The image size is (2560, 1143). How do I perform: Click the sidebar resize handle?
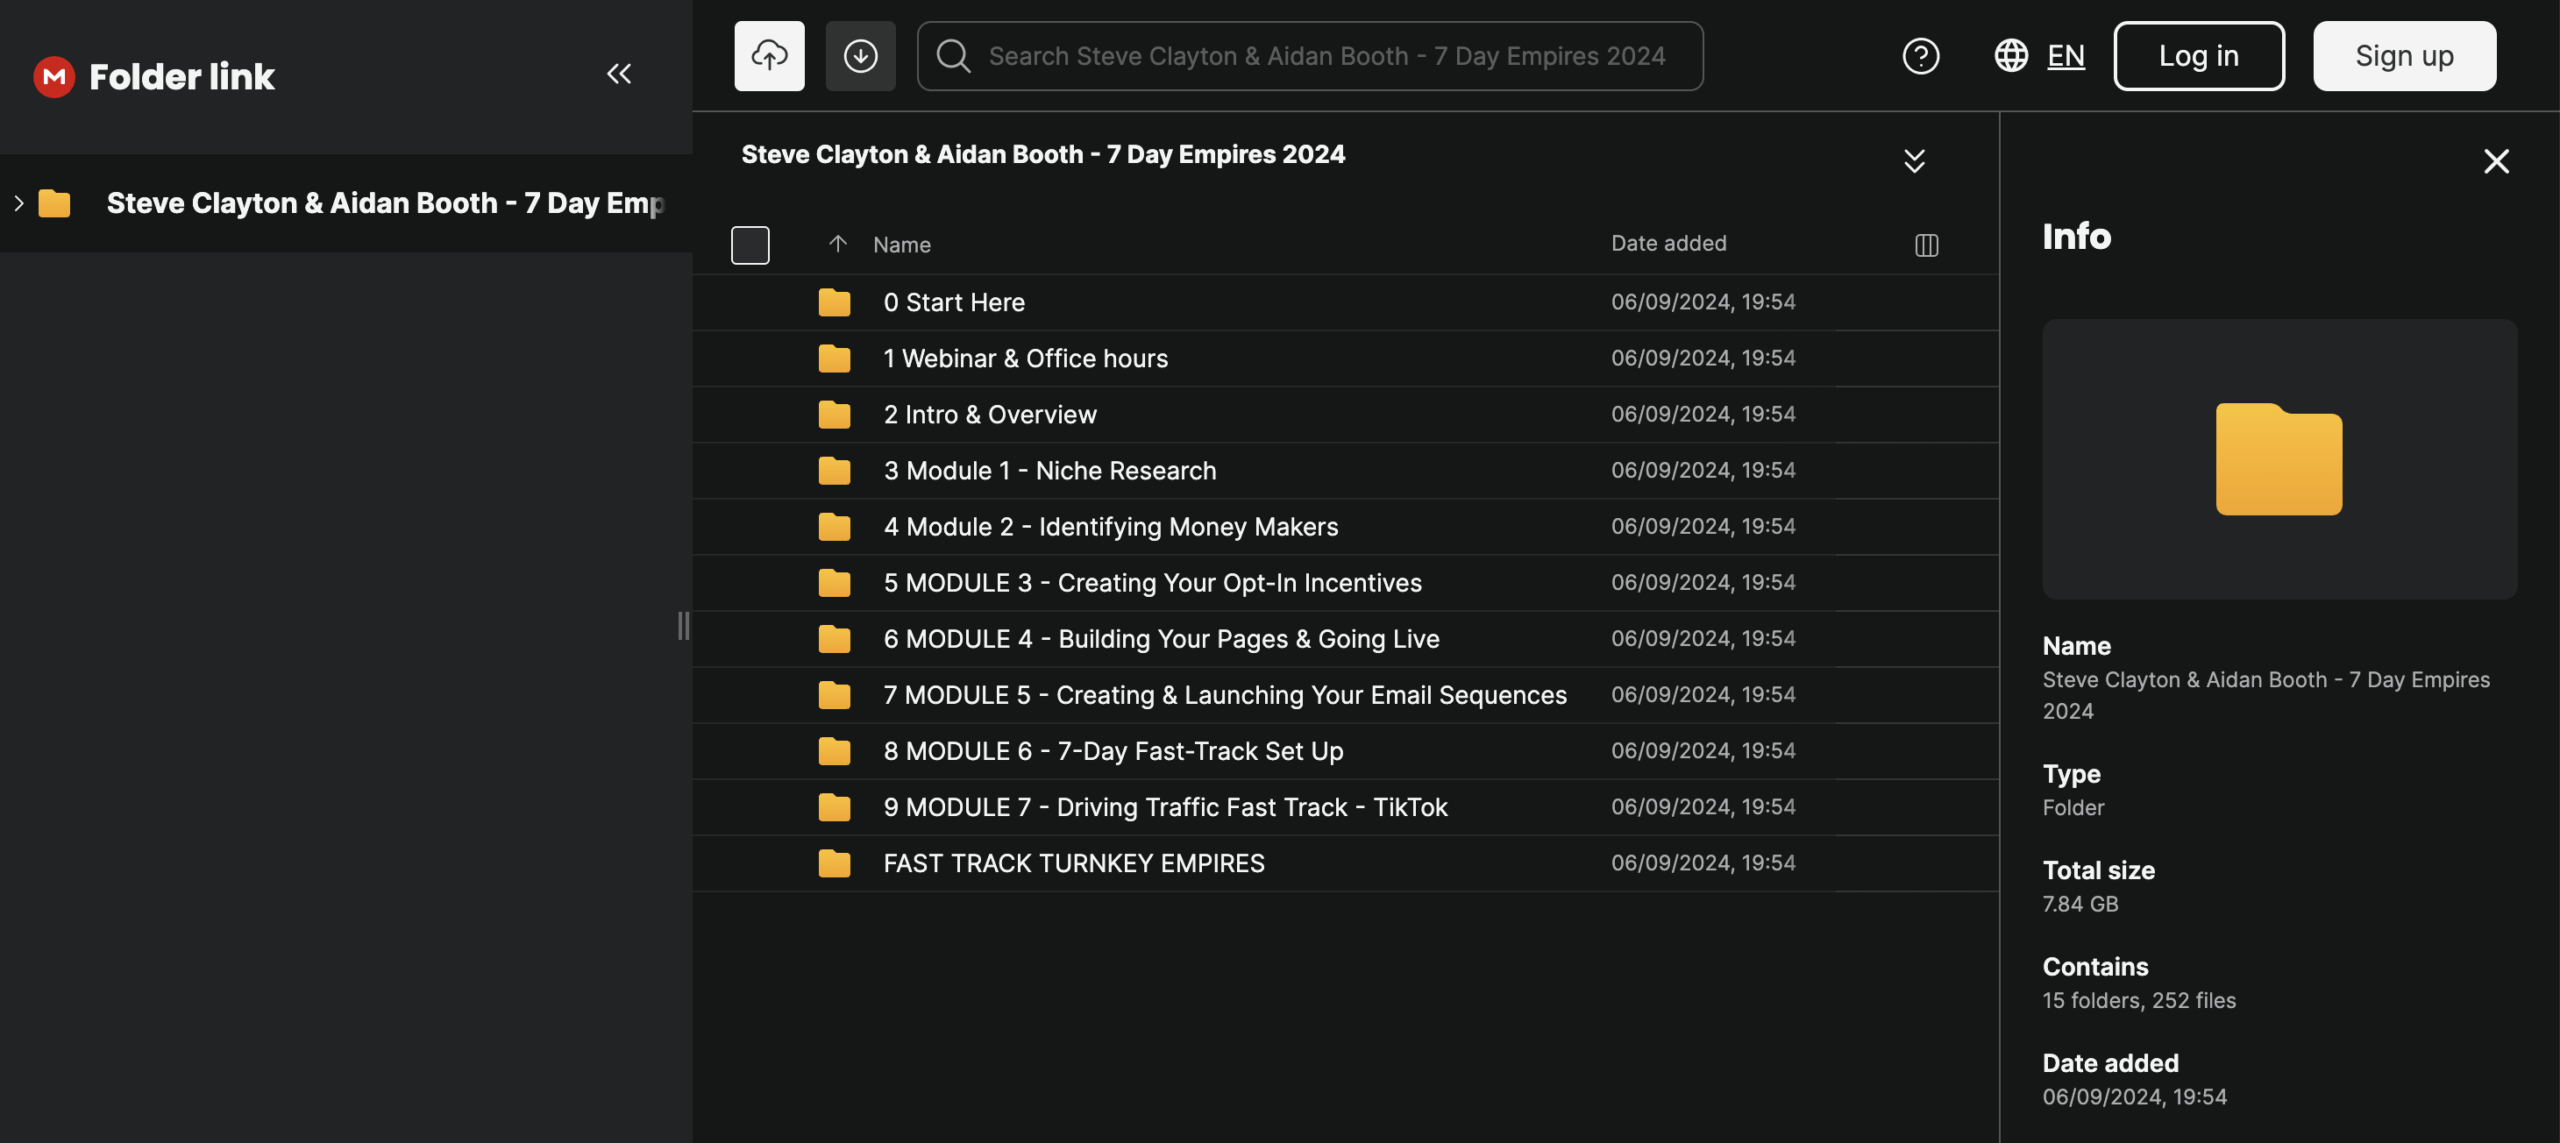[684, 626]
